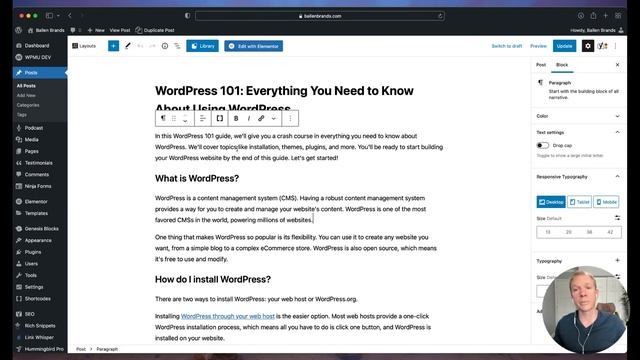
Task: Open Media in the admin menu
Action: (31, 140)
